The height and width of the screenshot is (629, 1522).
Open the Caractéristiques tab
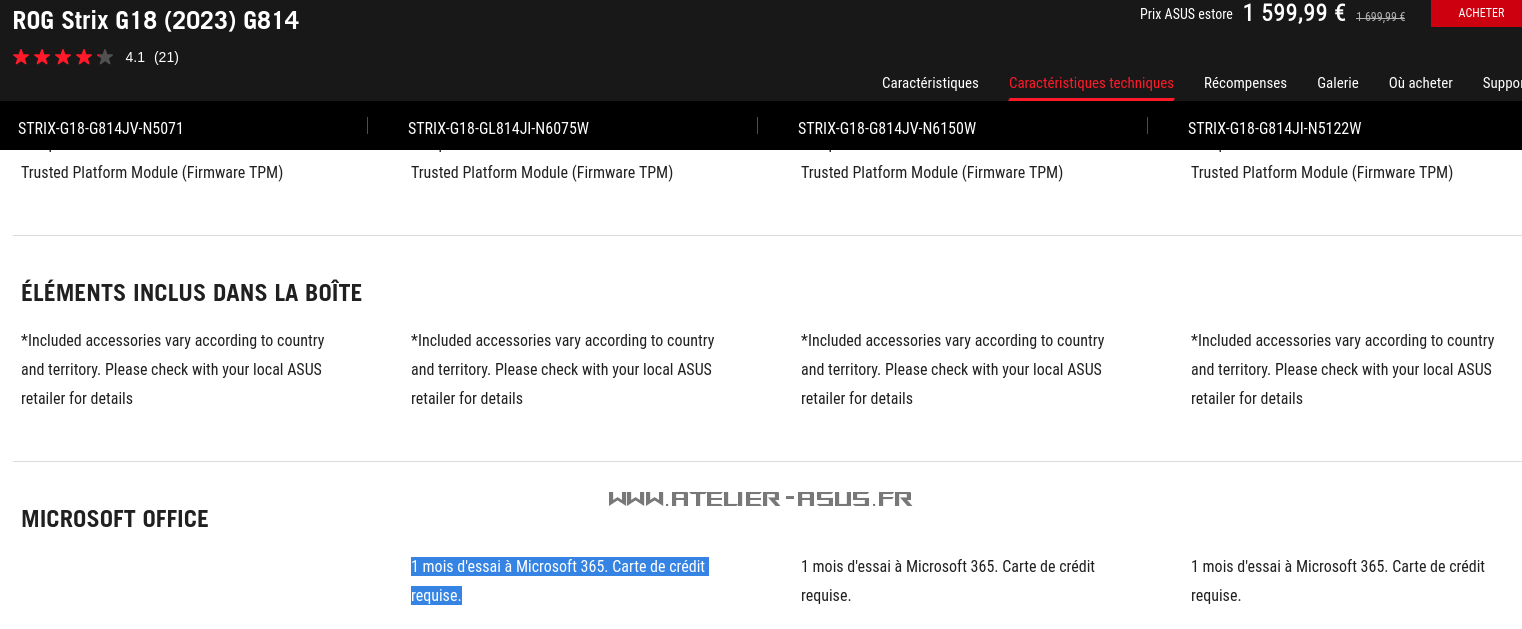[x=930, y=83]
